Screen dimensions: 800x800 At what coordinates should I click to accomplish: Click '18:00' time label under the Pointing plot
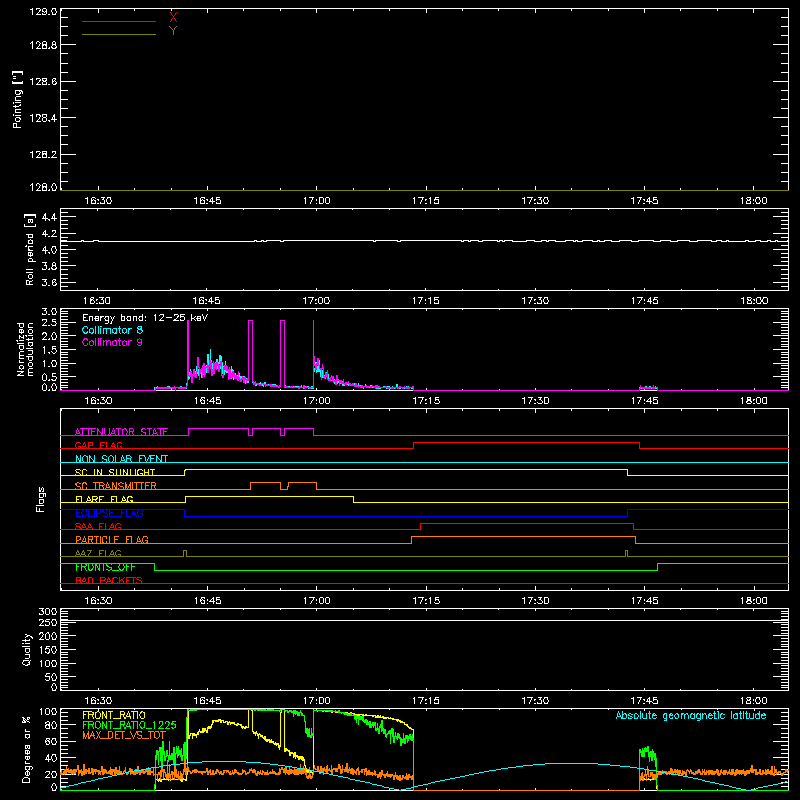754,201
